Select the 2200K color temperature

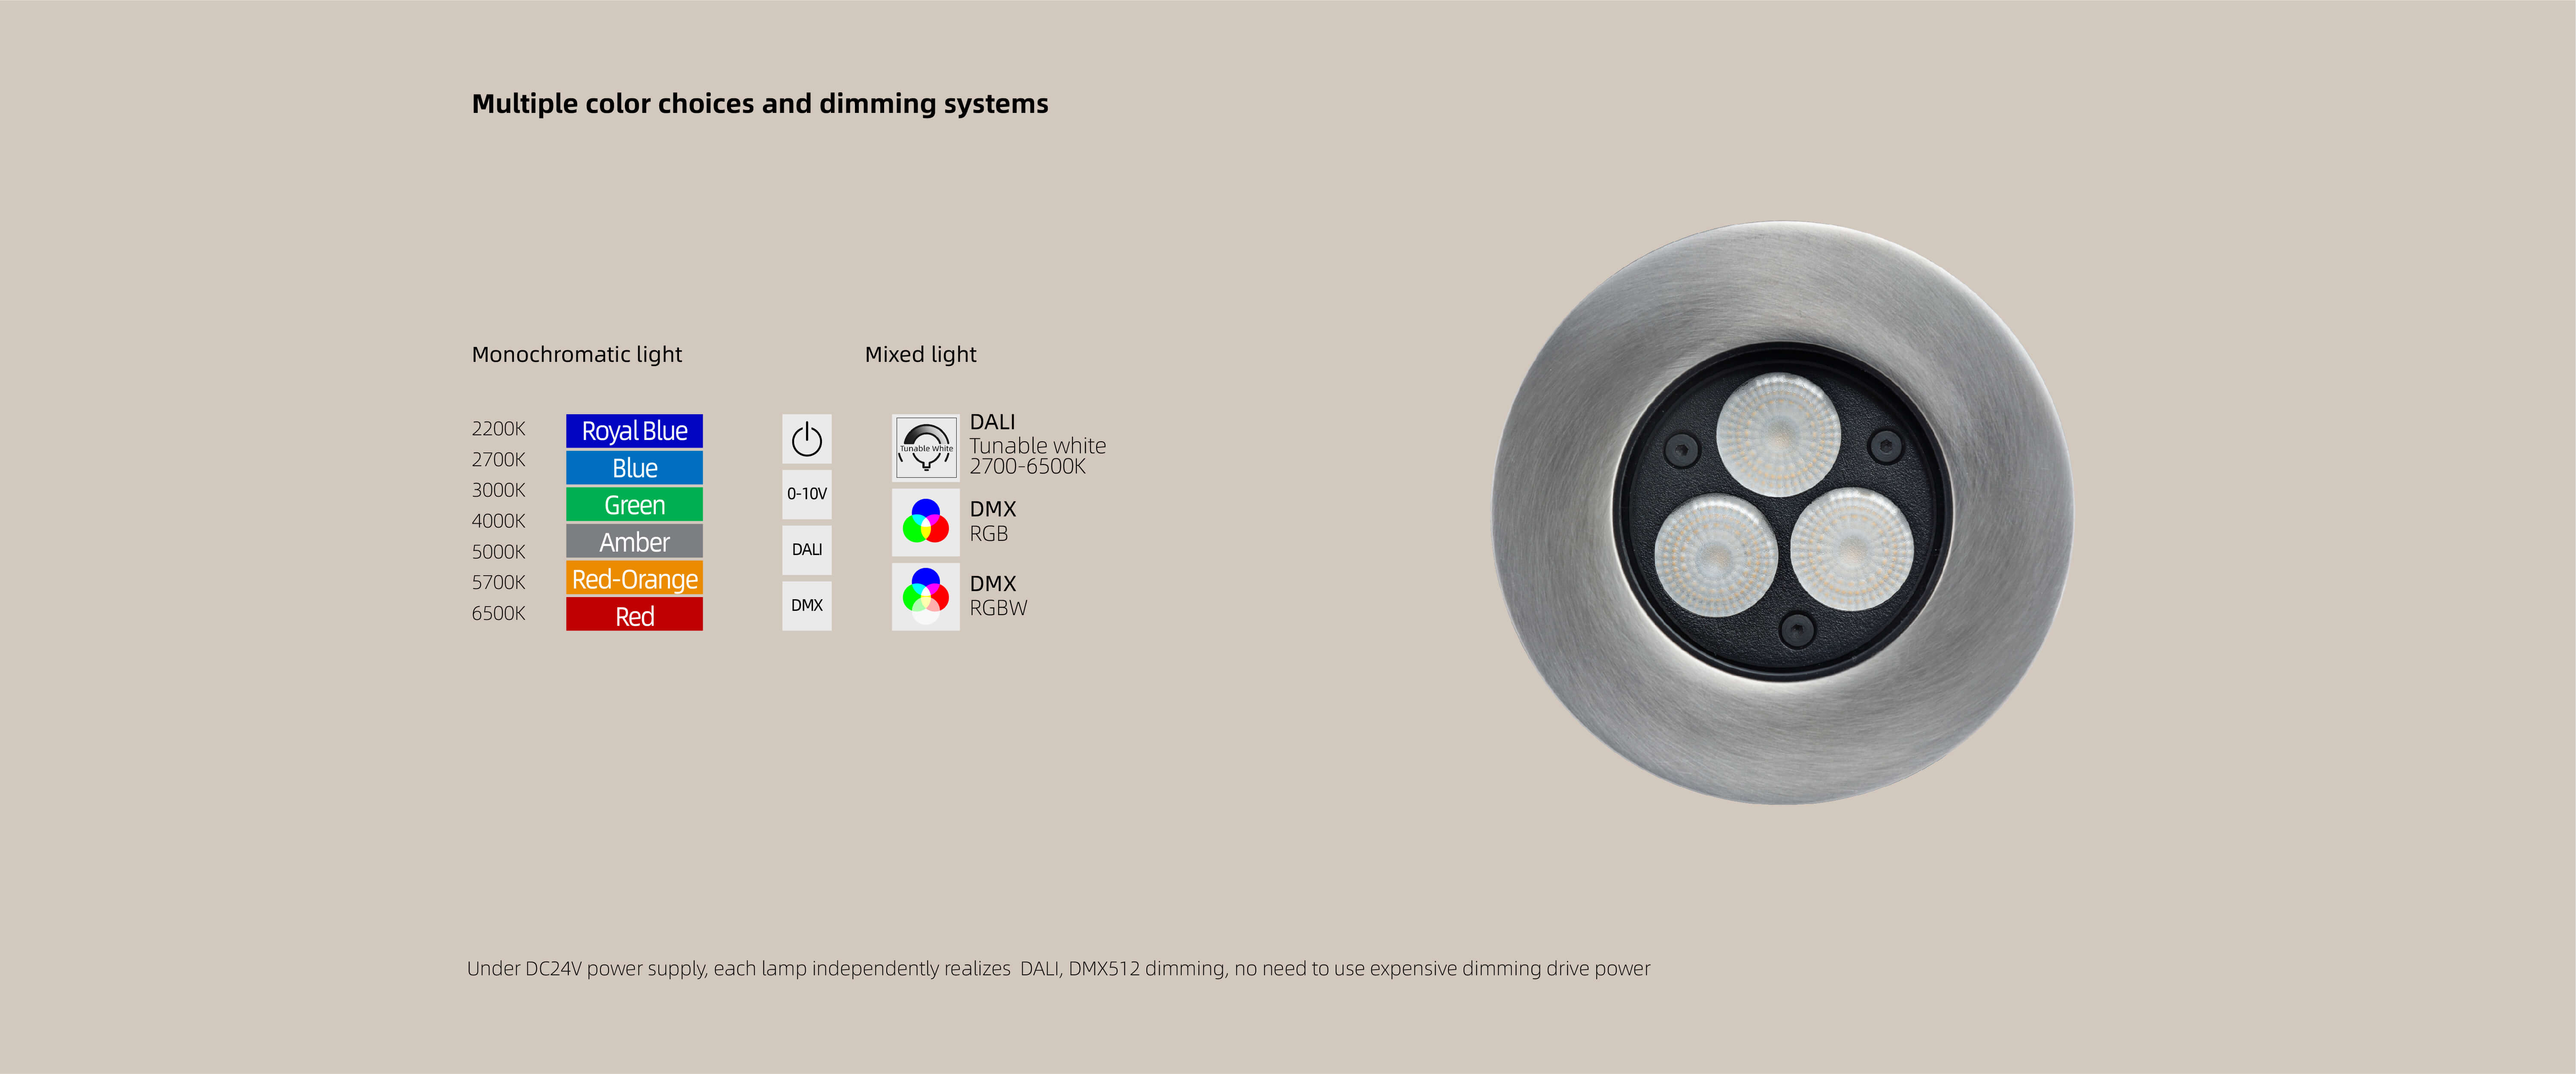coord(498,429)
